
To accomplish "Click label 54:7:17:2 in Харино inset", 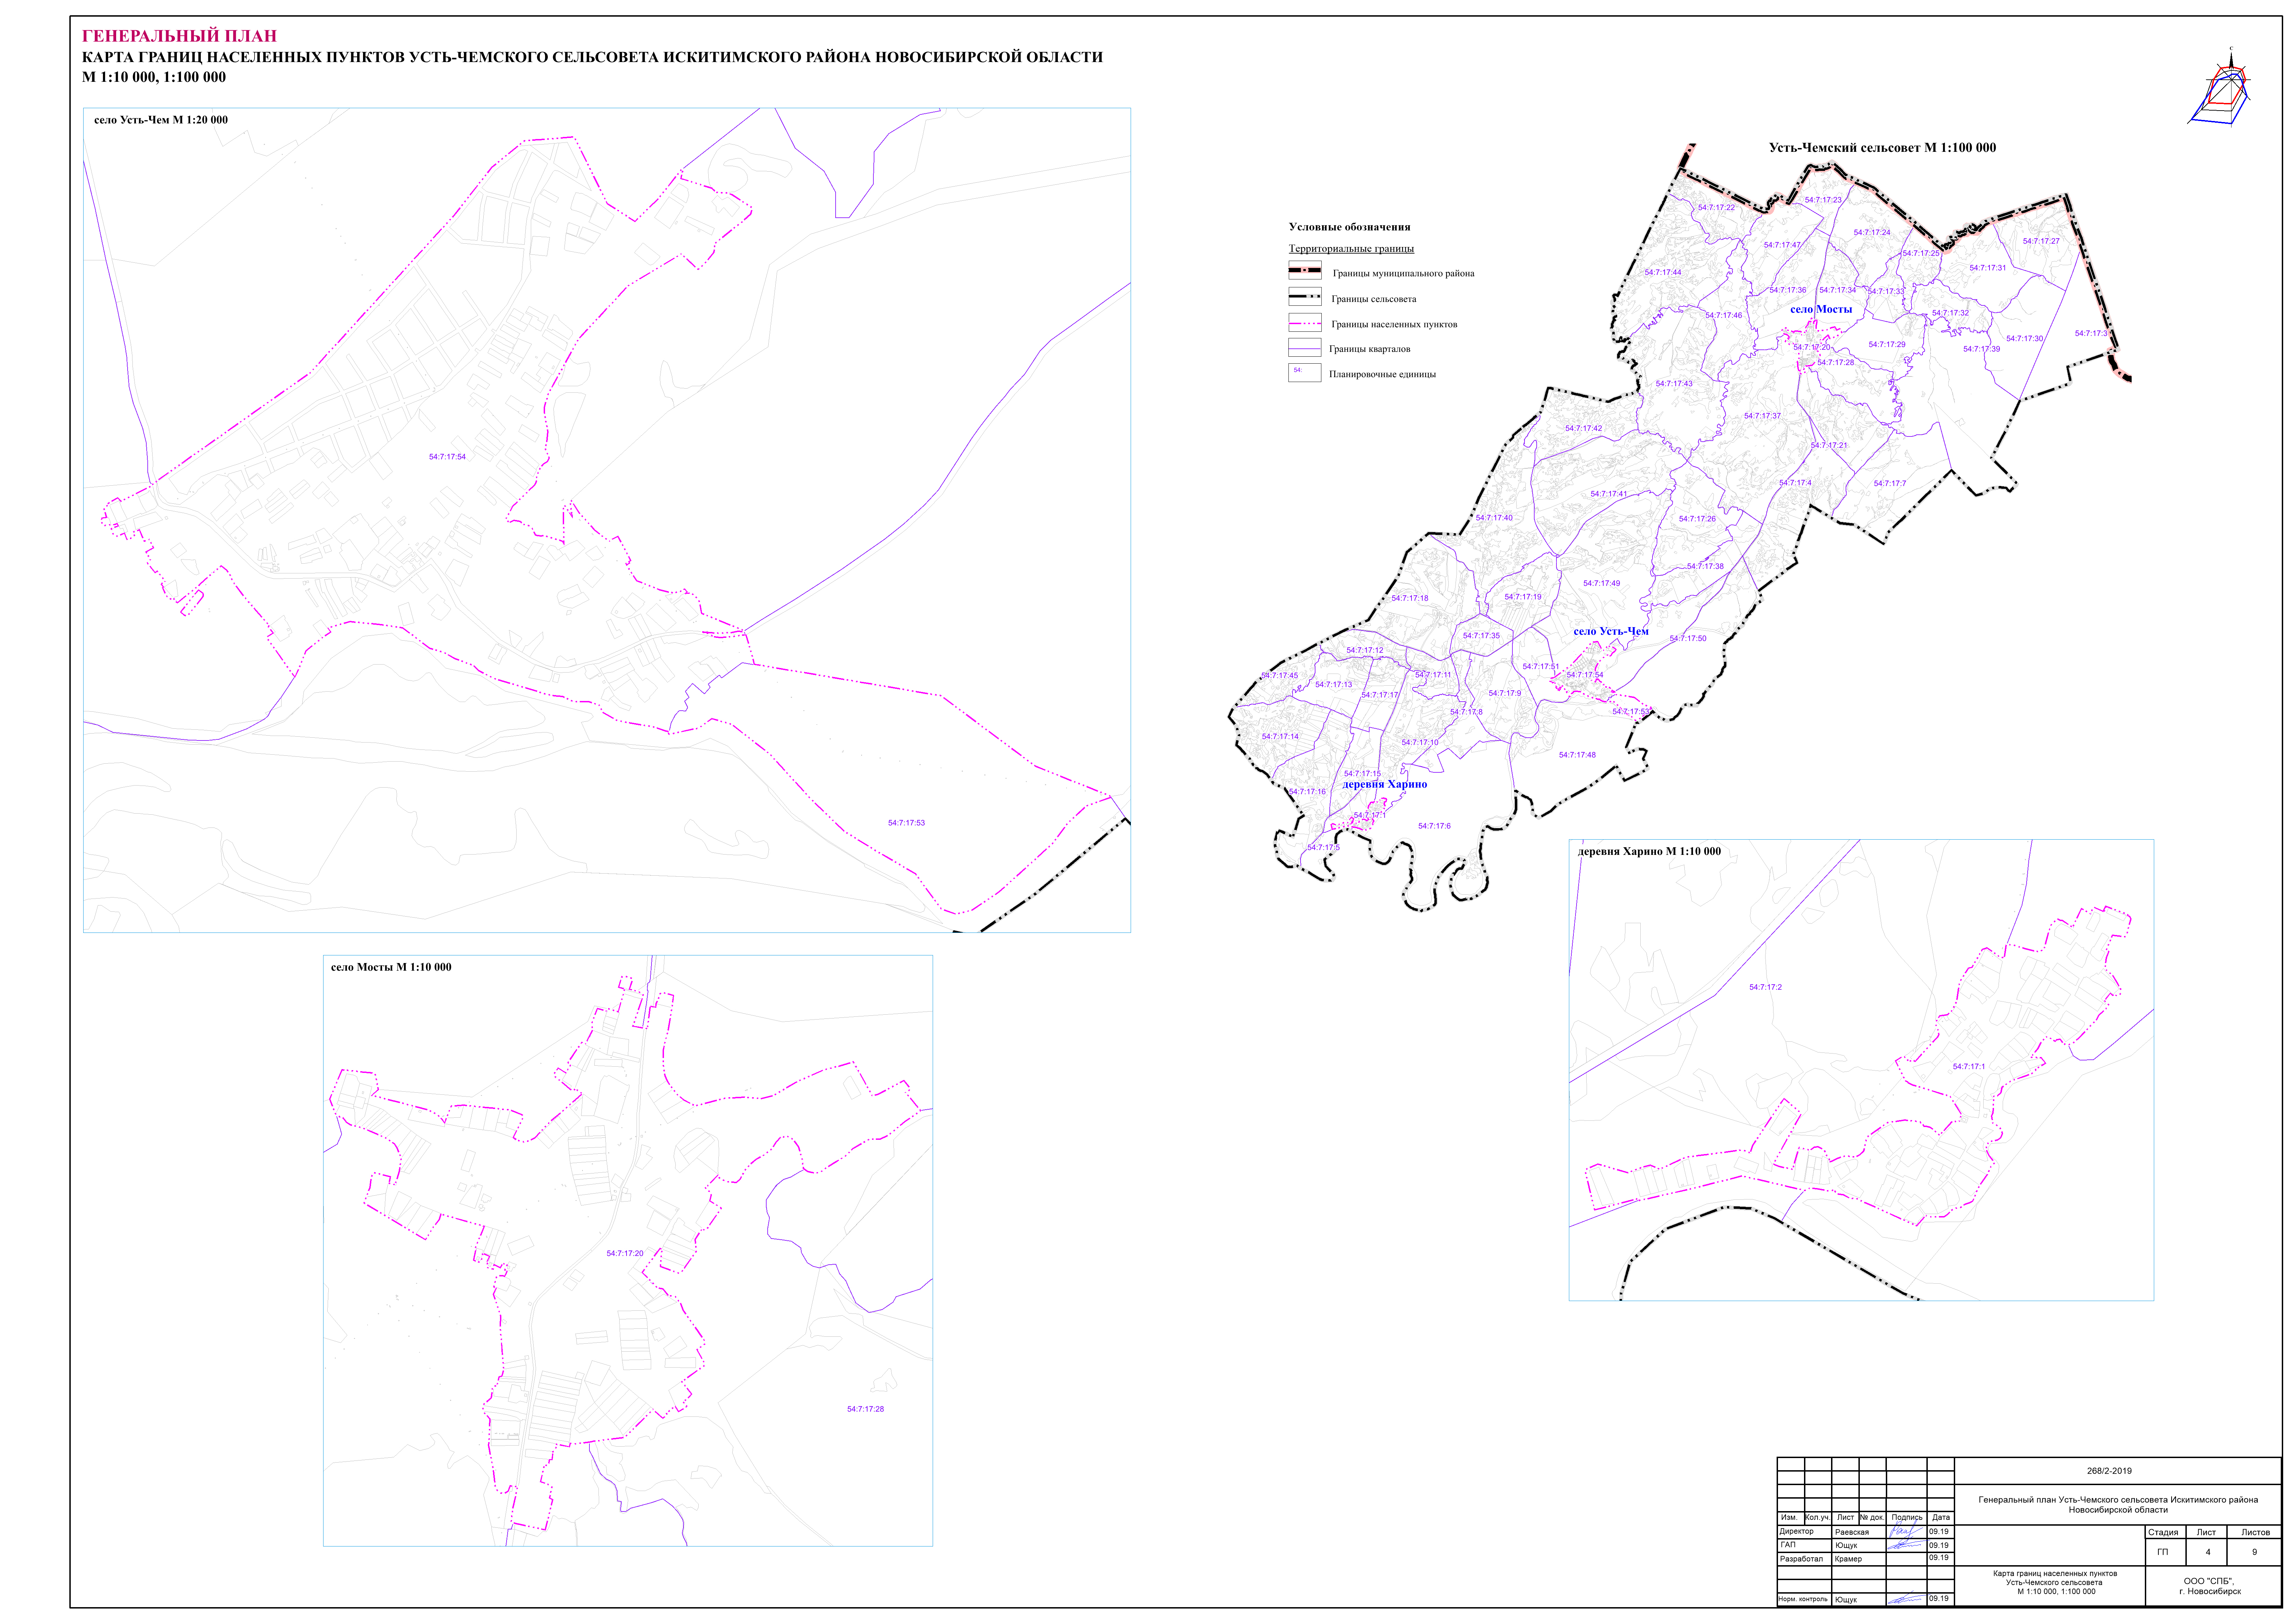I will (x=1765, y=987).
